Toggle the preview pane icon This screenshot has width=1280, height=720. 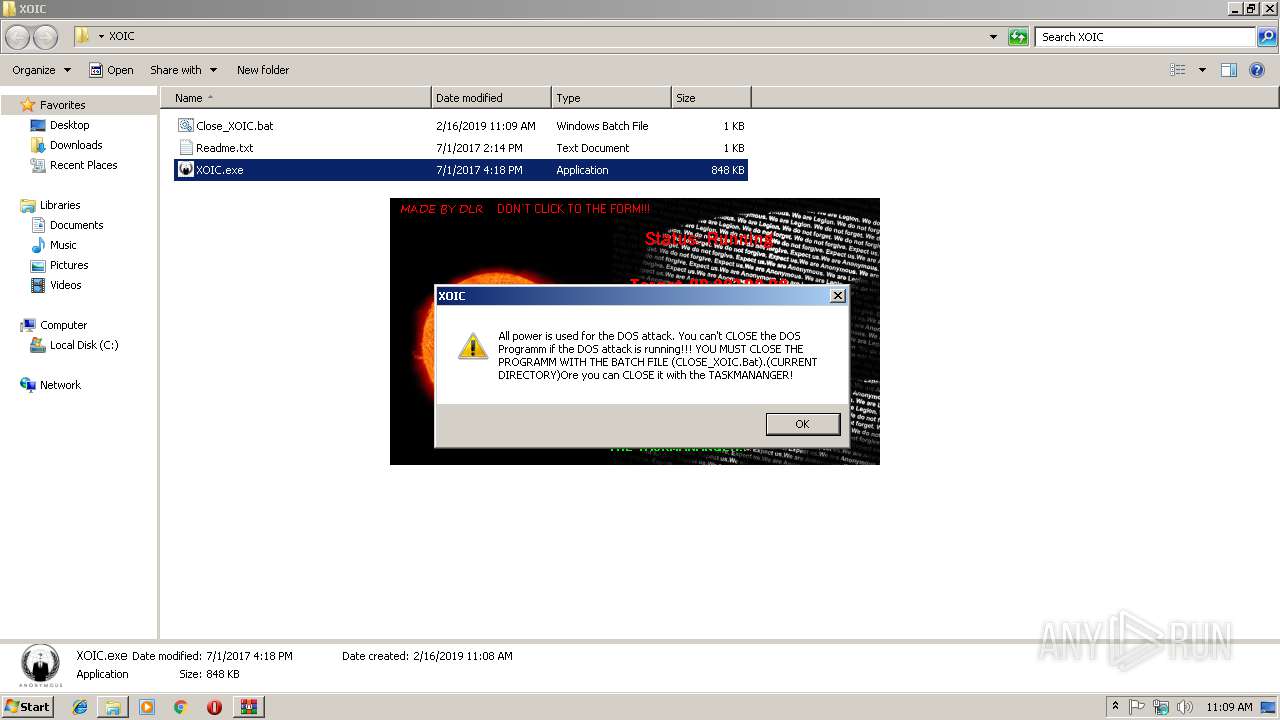[1229, 70]
